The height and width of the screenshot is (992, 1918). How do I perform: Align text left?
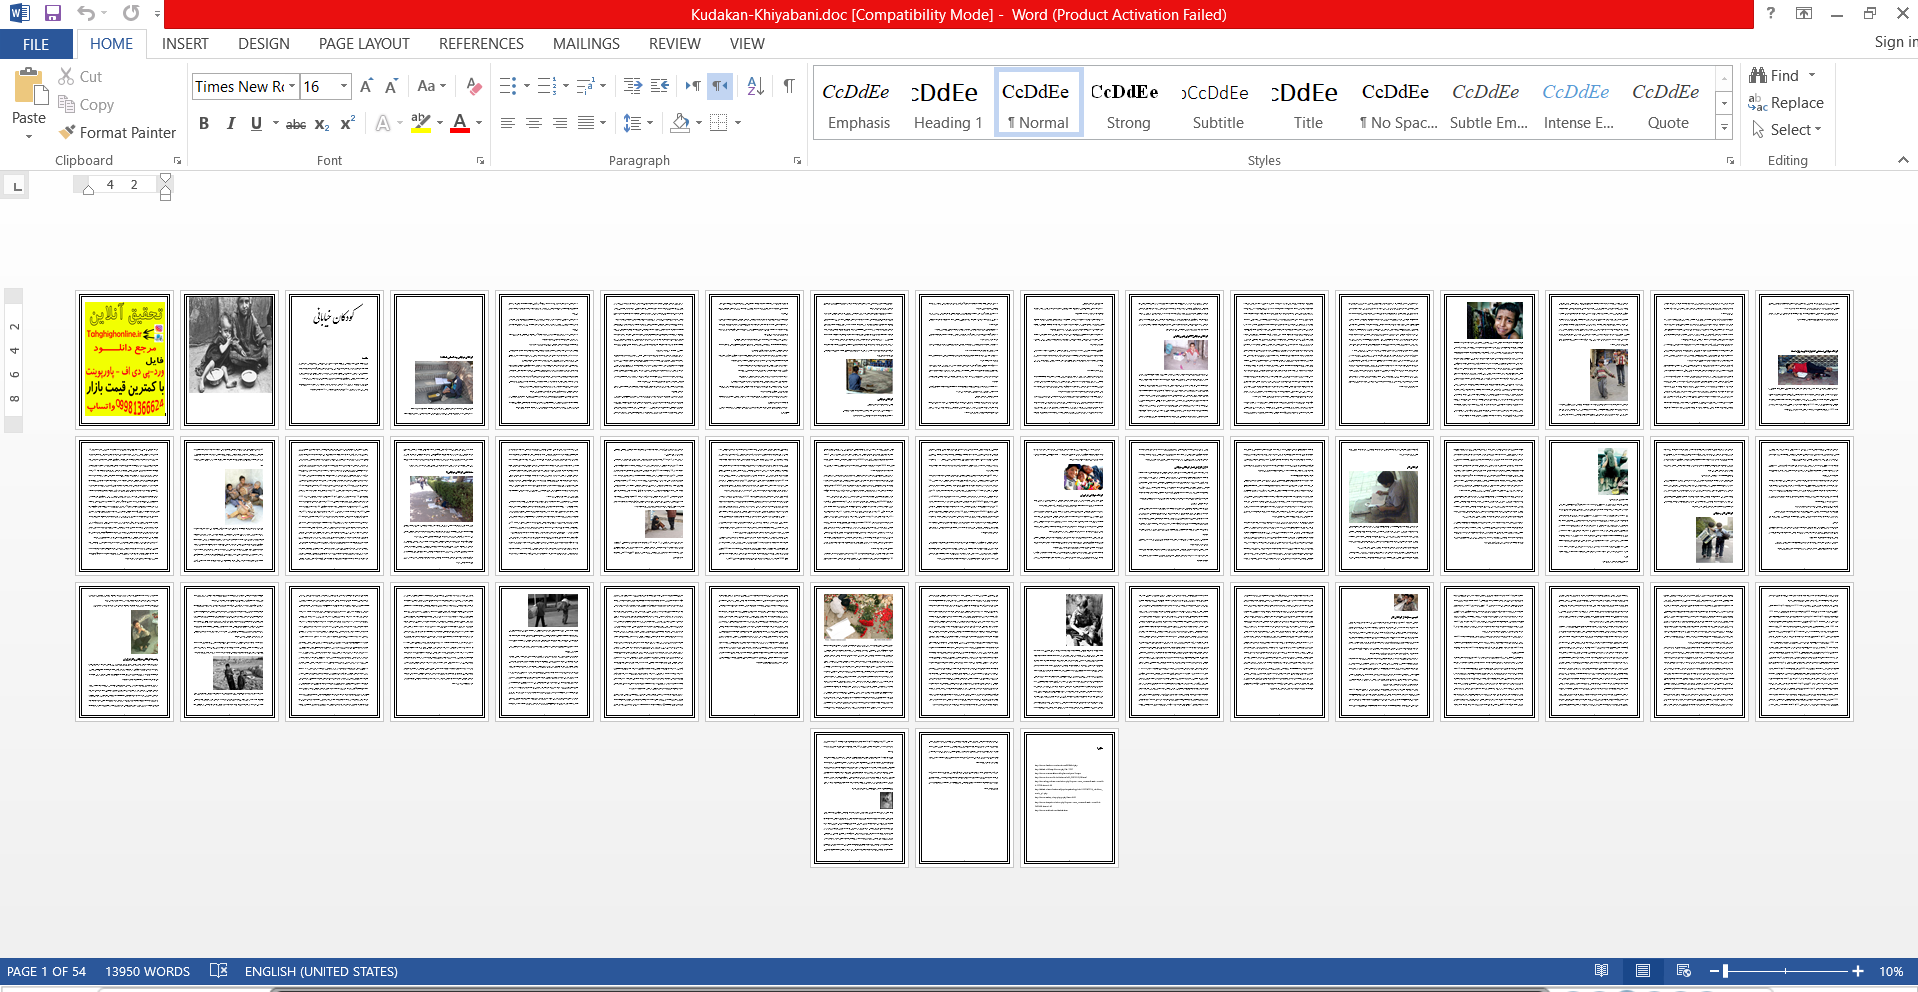point(508,123)
